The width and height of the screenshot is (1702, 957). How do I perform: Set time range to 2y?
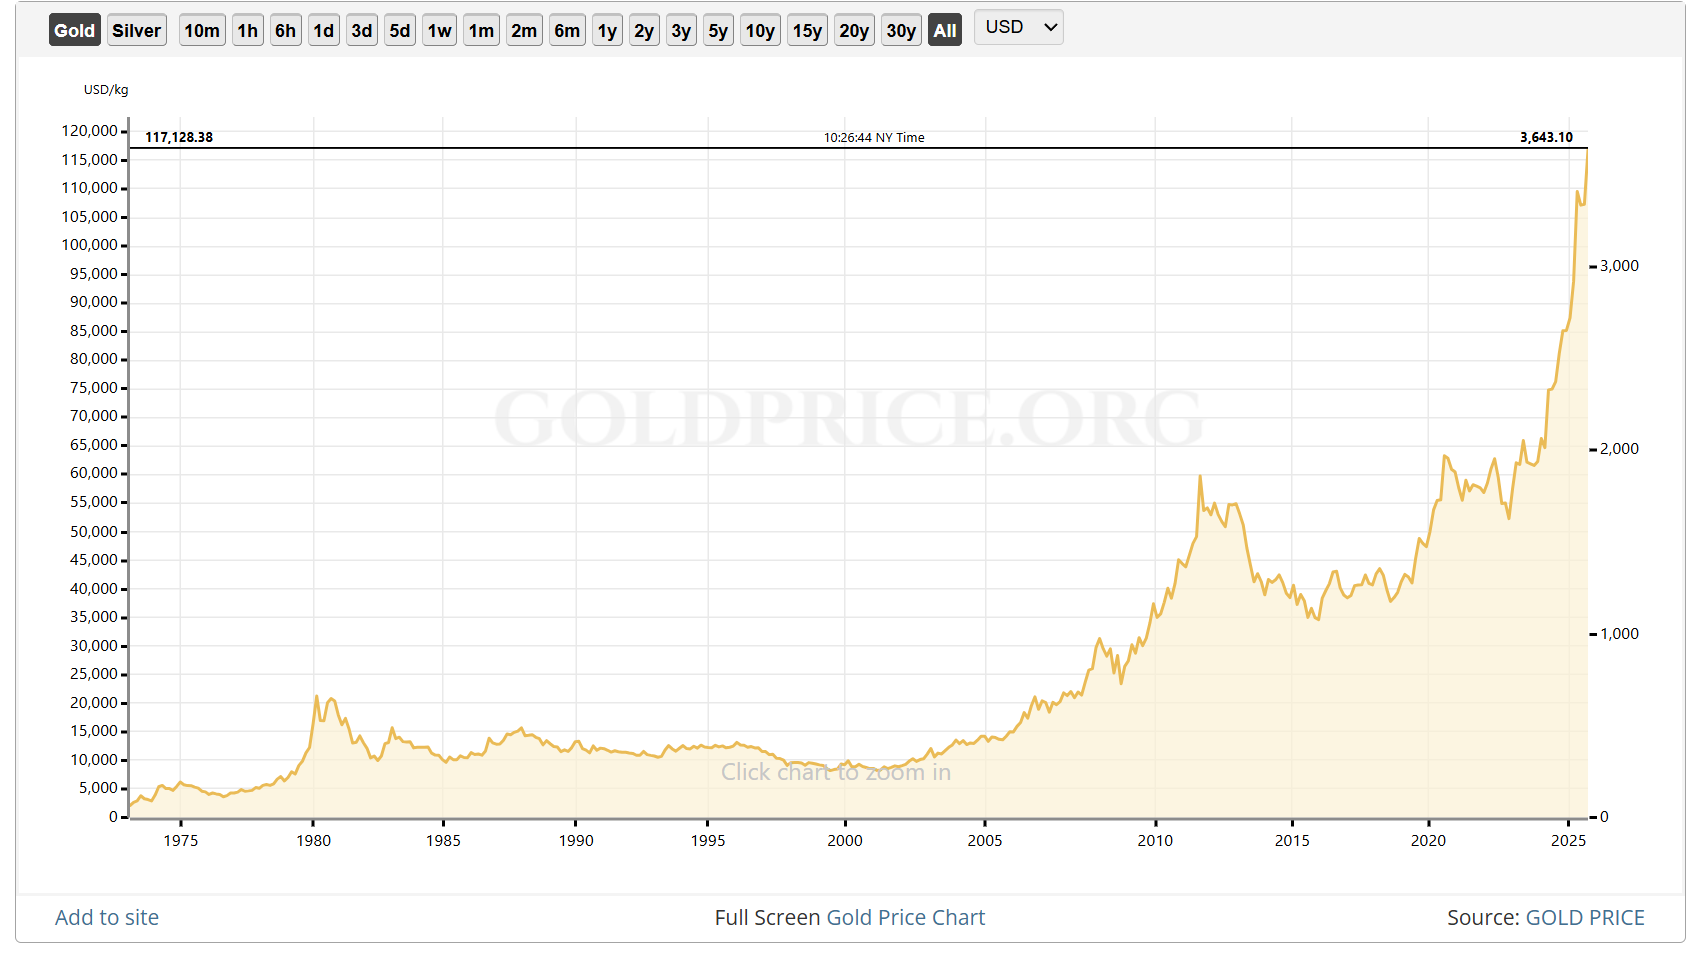pos(644,30)
